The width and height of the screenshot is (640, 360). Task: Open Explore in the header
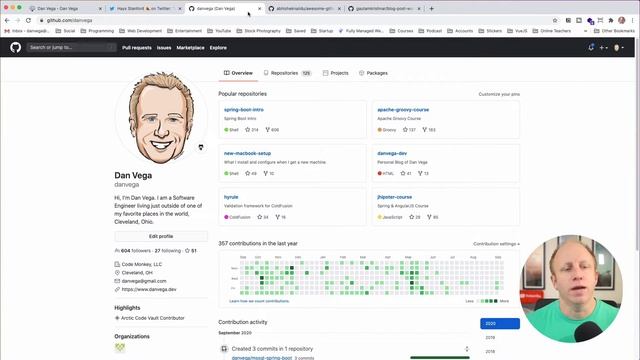point(218,48)
